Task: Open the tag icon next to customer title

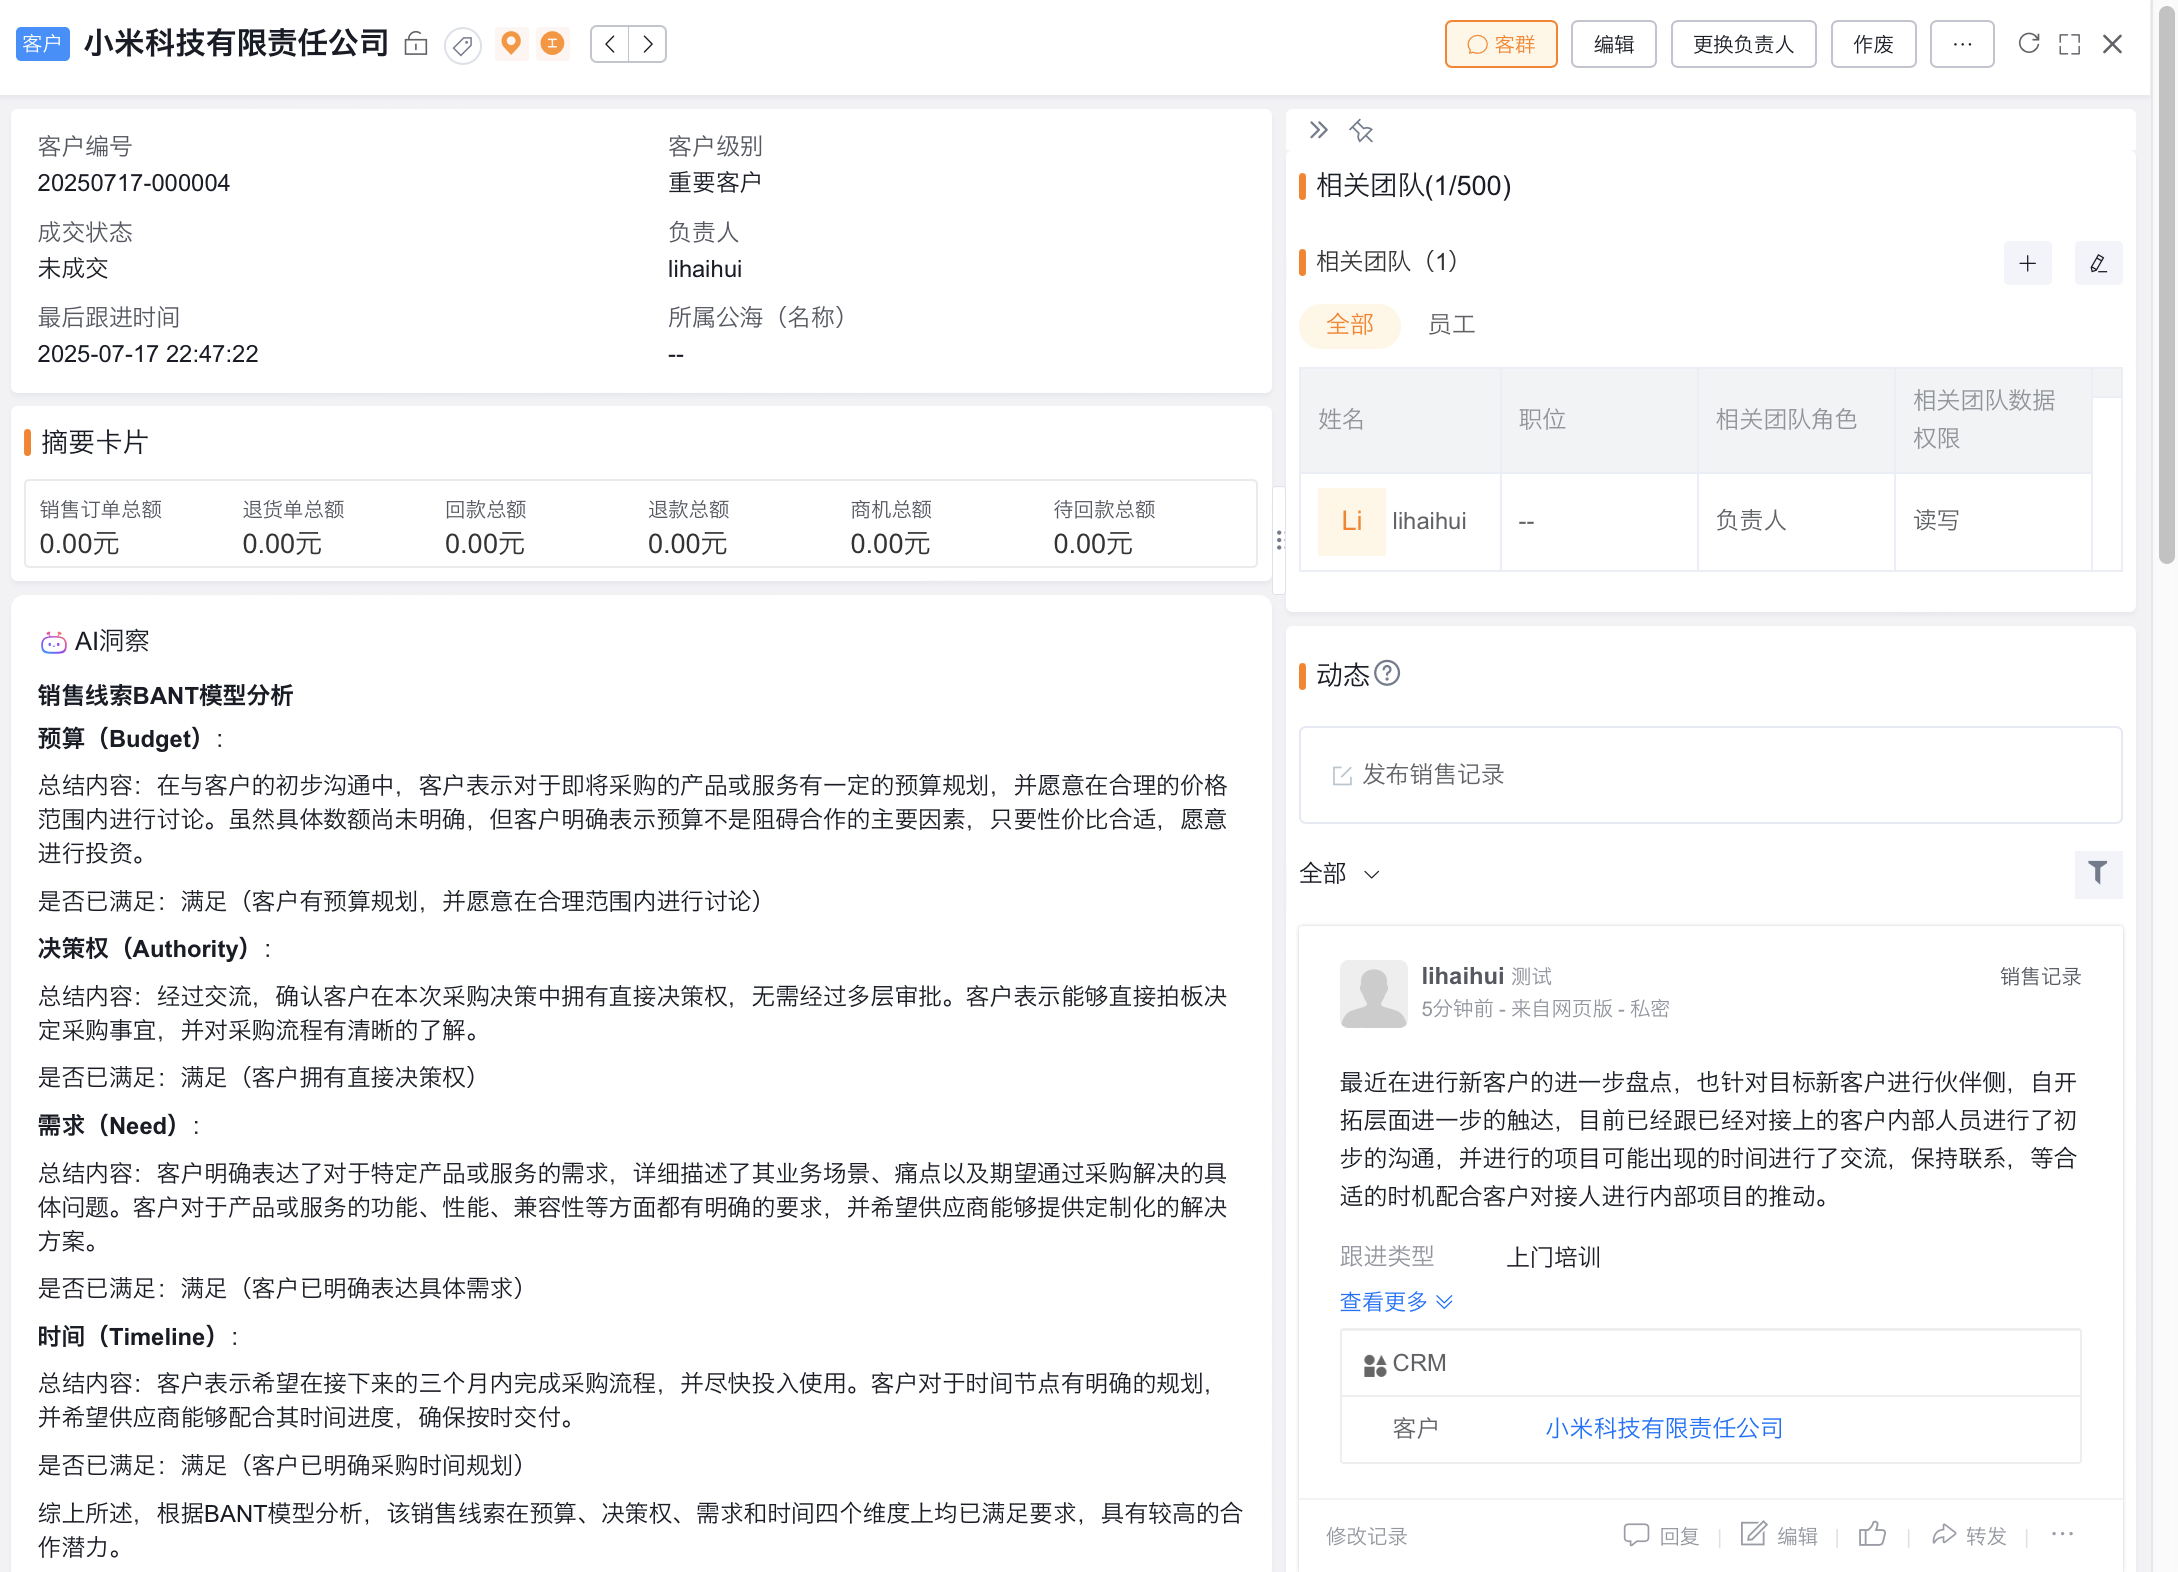Action: pyautogui.click(x=462, y=45)
